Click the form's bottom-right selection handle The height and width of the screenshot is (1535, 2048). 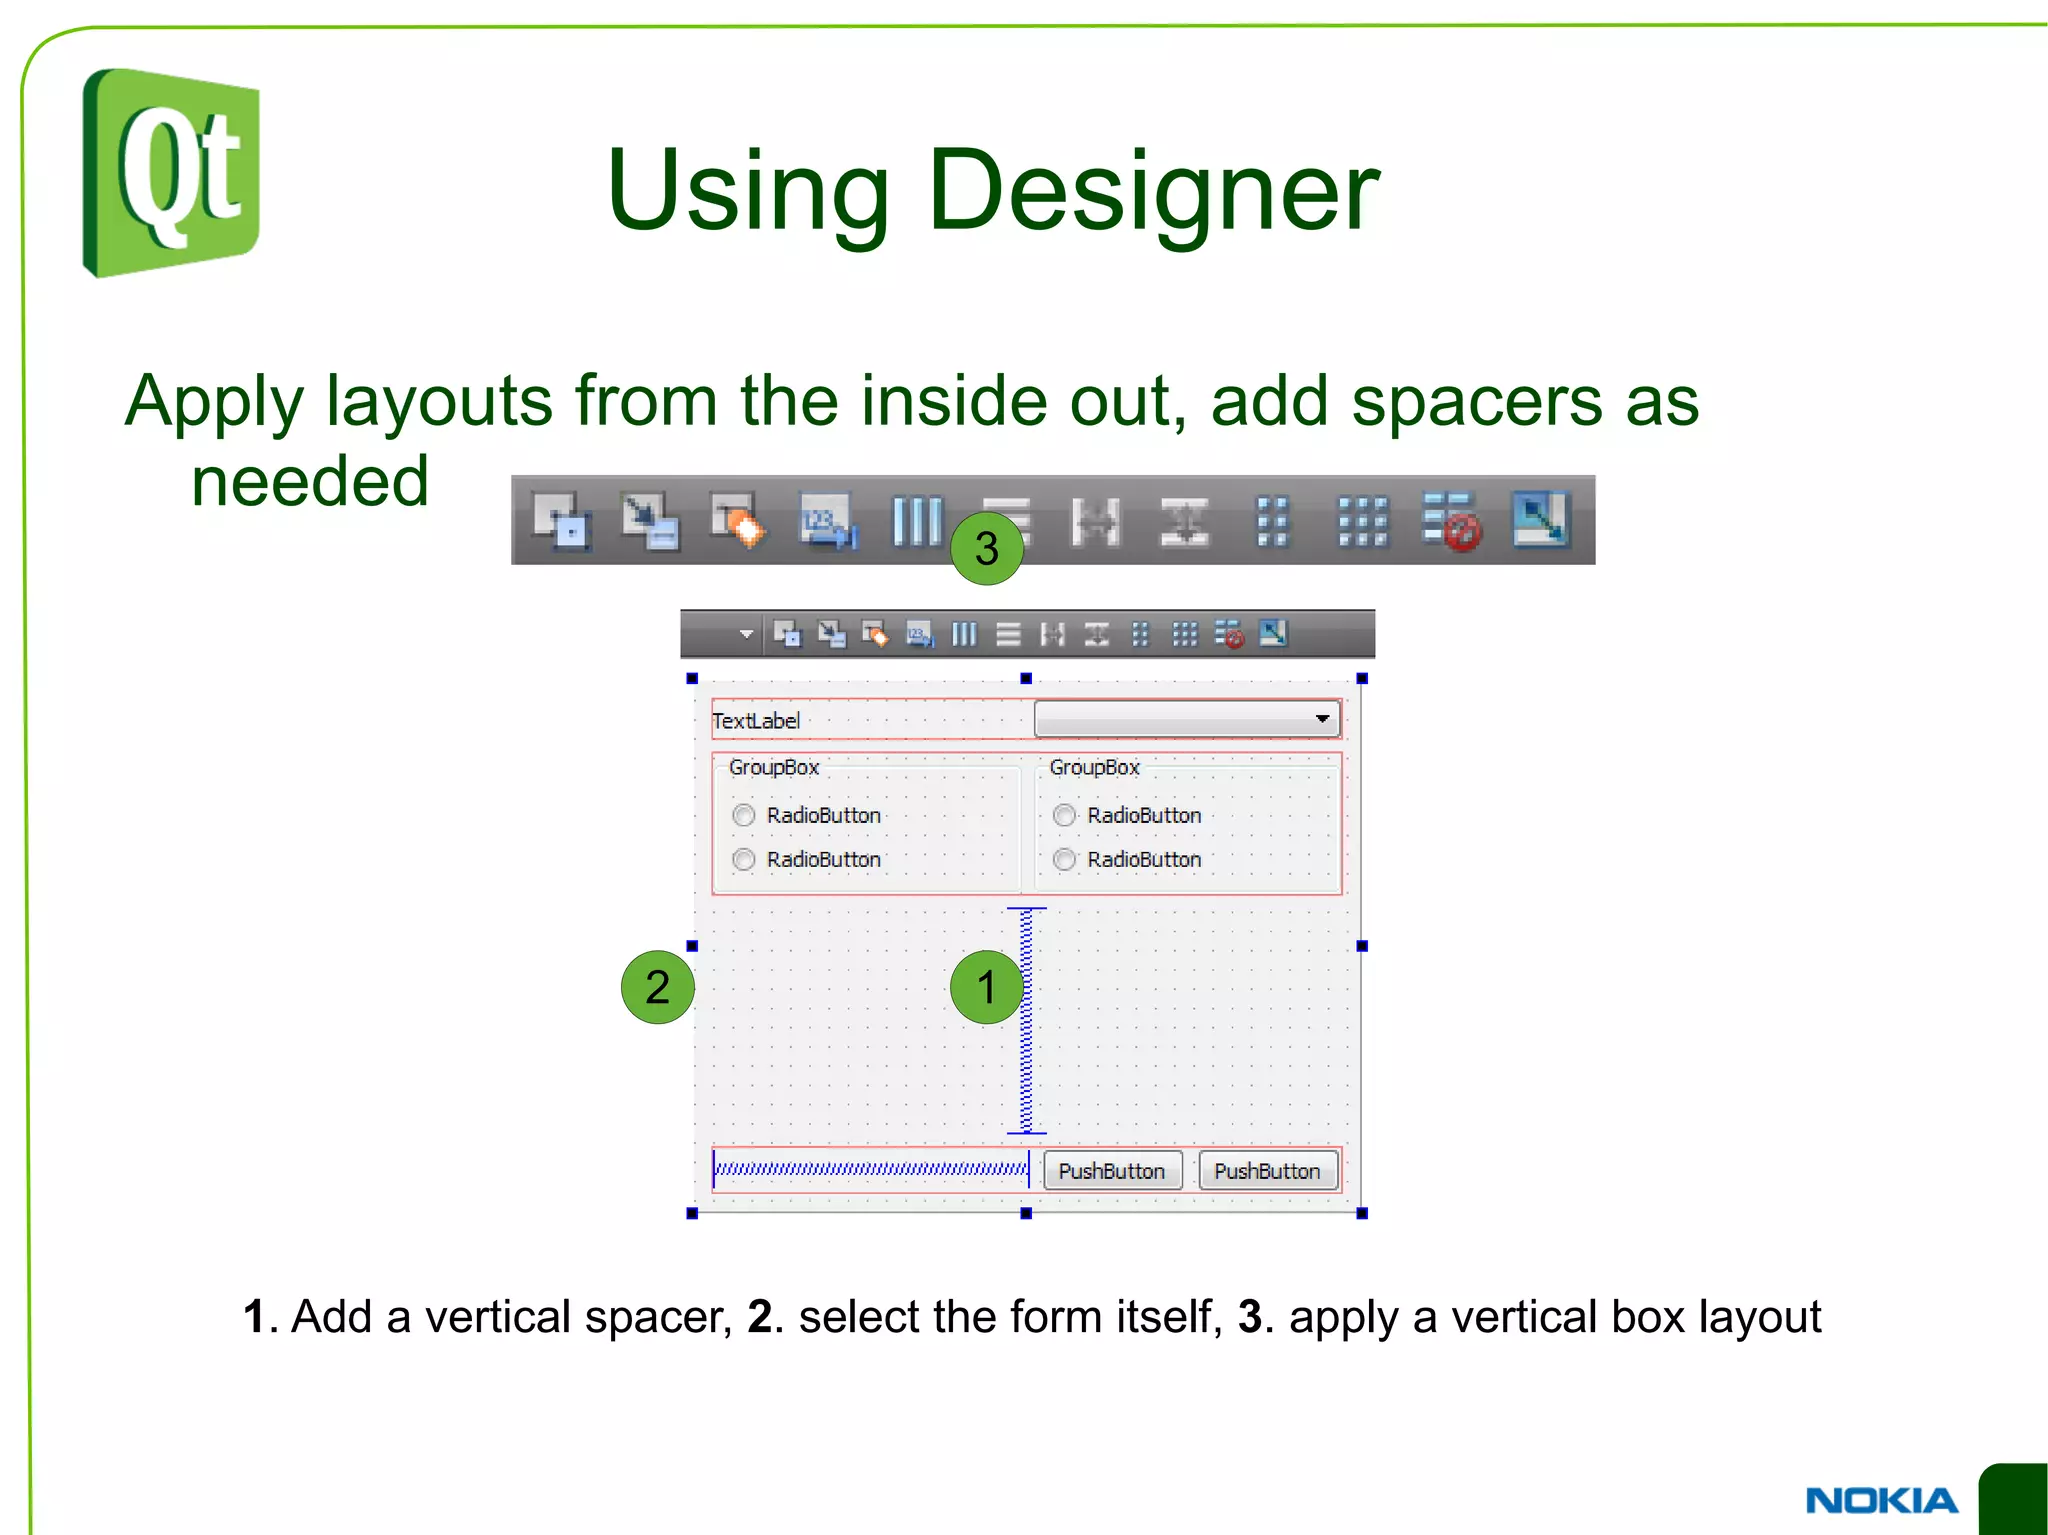coord(1362,1213)
